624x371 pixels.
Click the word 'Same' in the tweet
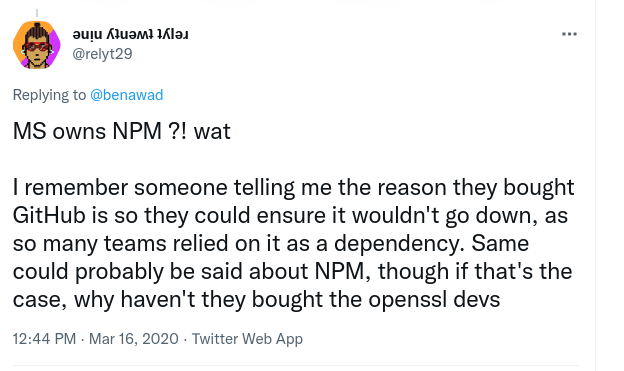pyautogui.click(x=500, y=244)
